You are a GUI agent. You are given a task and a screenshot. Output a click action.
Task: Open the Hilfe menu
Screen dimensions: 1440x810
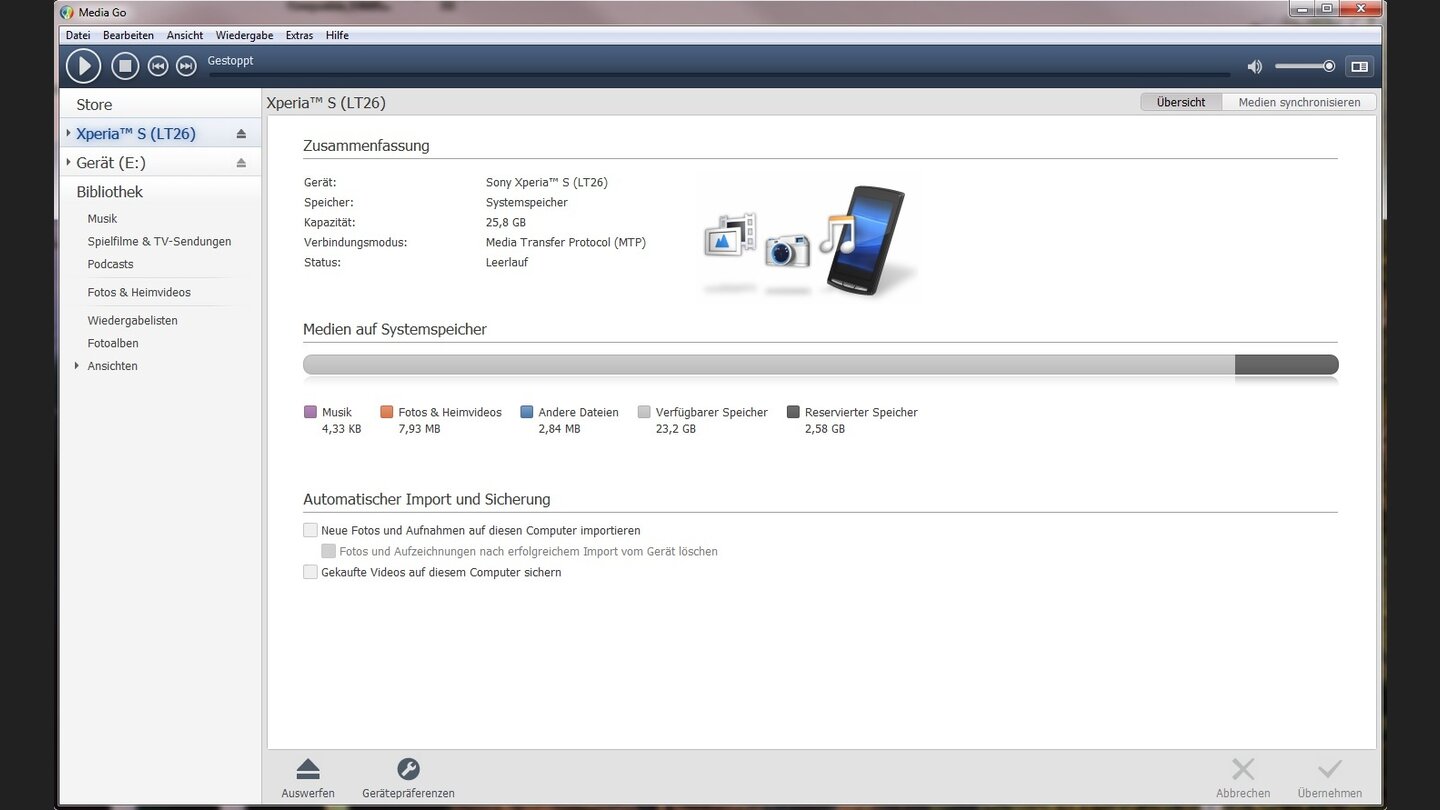click(337, 35)
